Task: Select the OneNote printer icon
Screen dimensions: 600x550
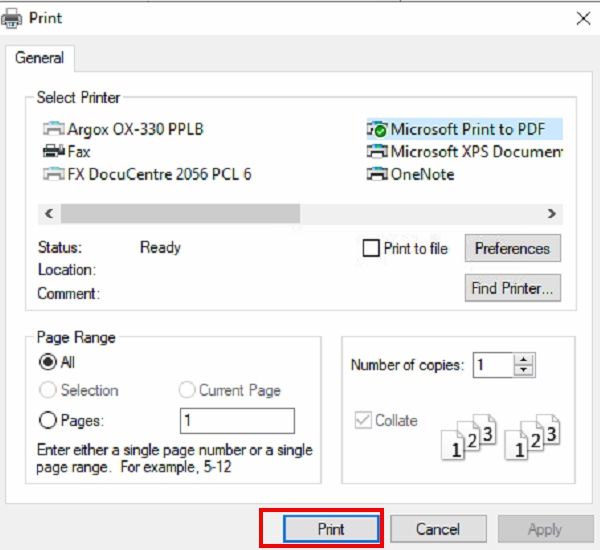Action: click(377, 175)
